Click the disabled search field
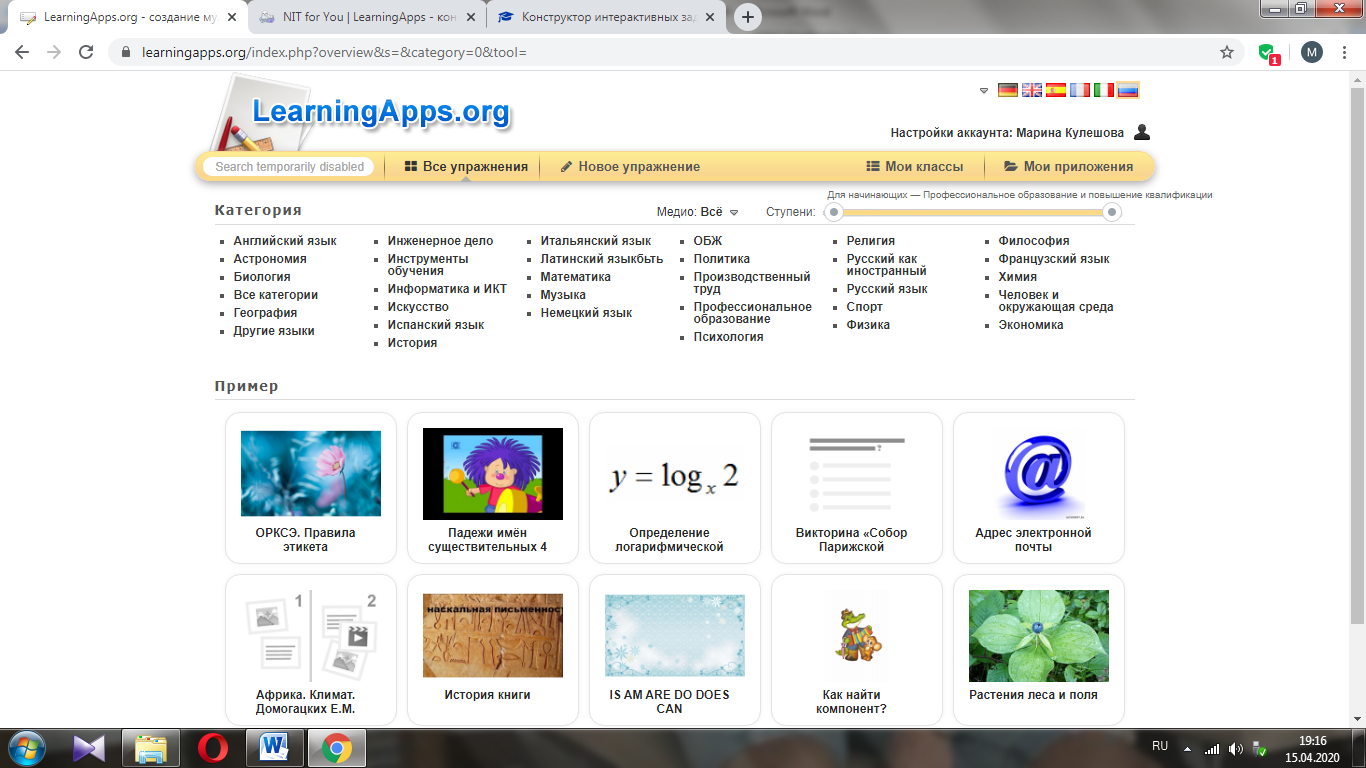 click(x=289, y=167)
